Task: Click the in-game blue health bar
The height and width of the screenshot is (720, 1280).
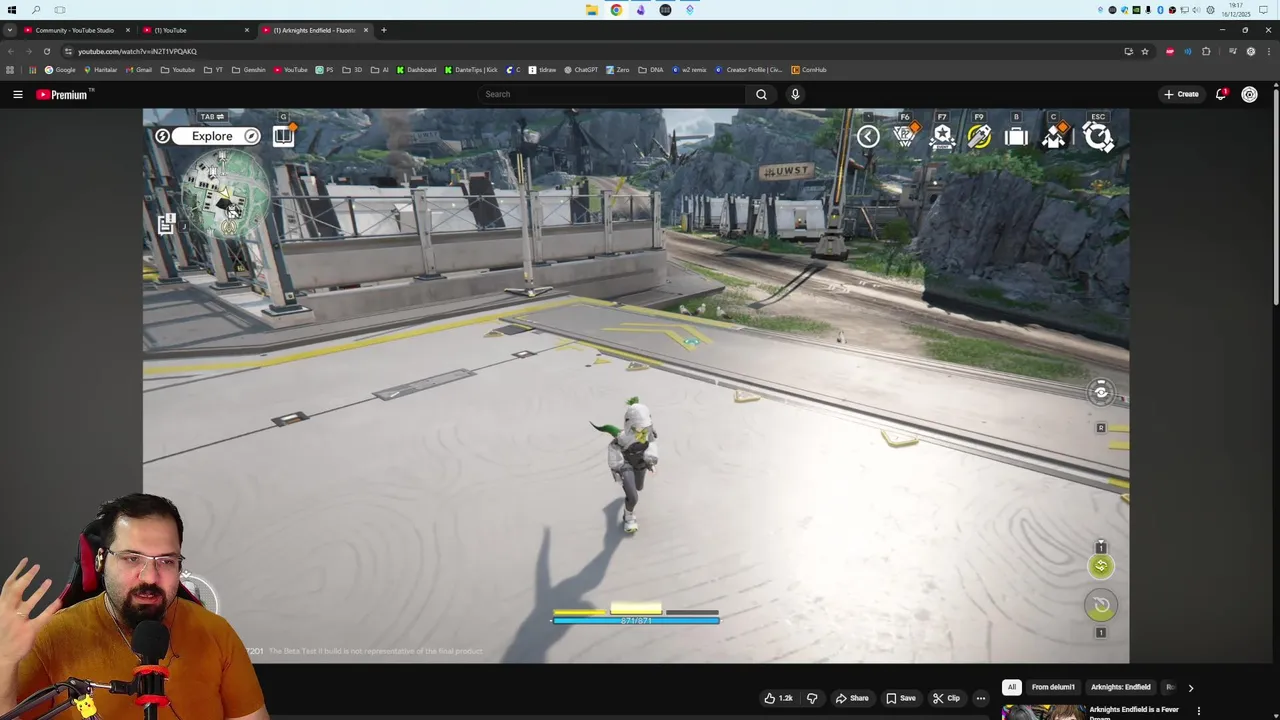Action: 635,621
